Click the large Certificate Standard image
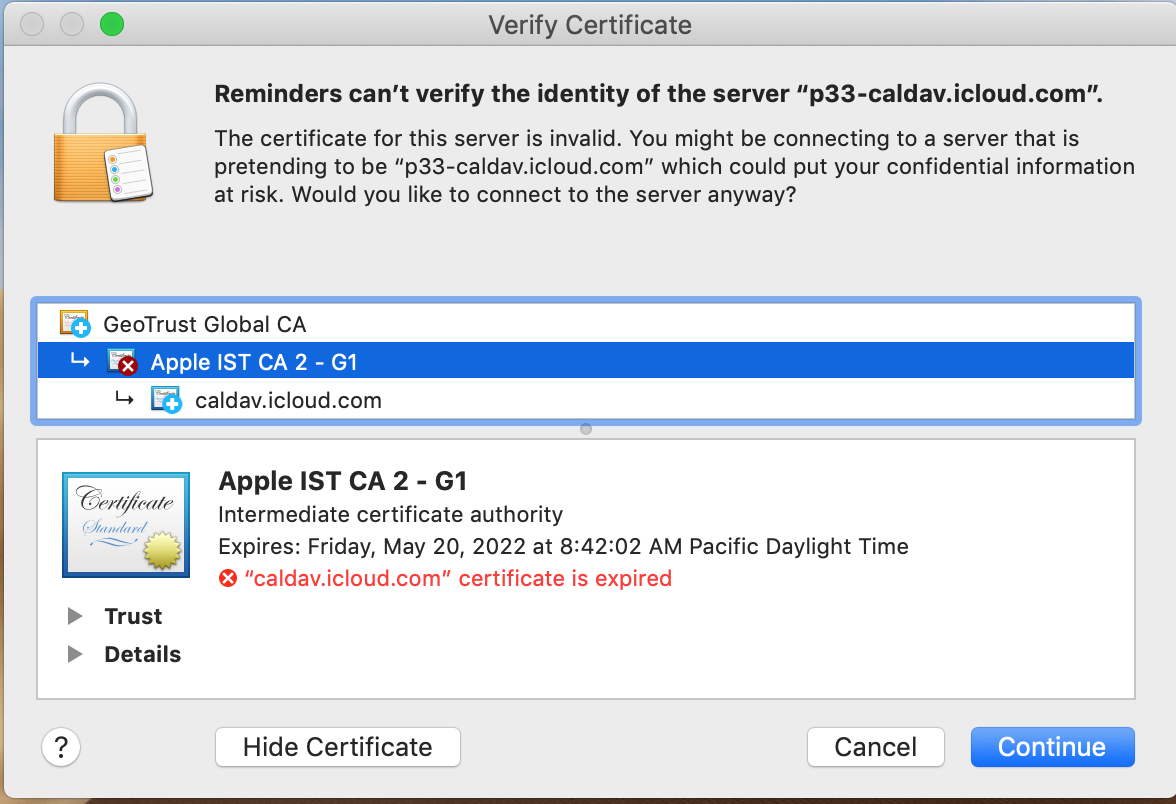 point(125,524)
